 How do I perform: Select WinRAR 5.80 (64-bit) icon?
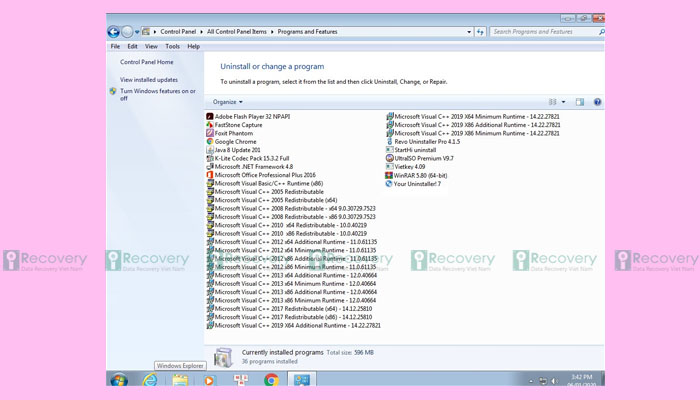[x=389, y=175]
